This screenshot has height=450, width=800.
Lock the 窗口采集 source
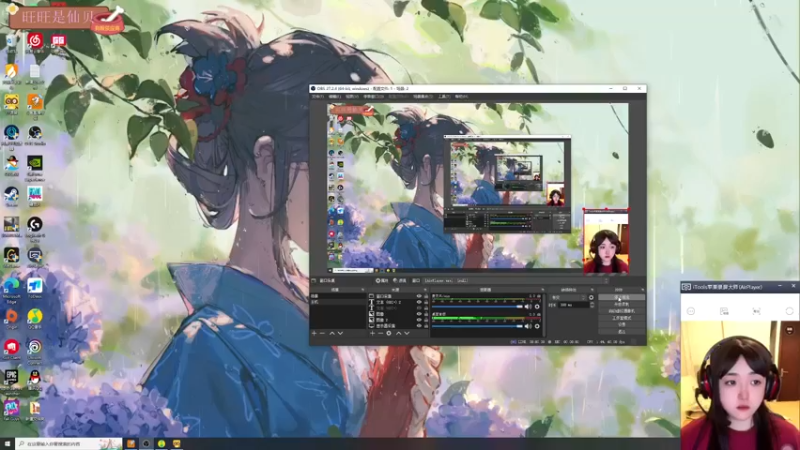(x=426, y=296)
